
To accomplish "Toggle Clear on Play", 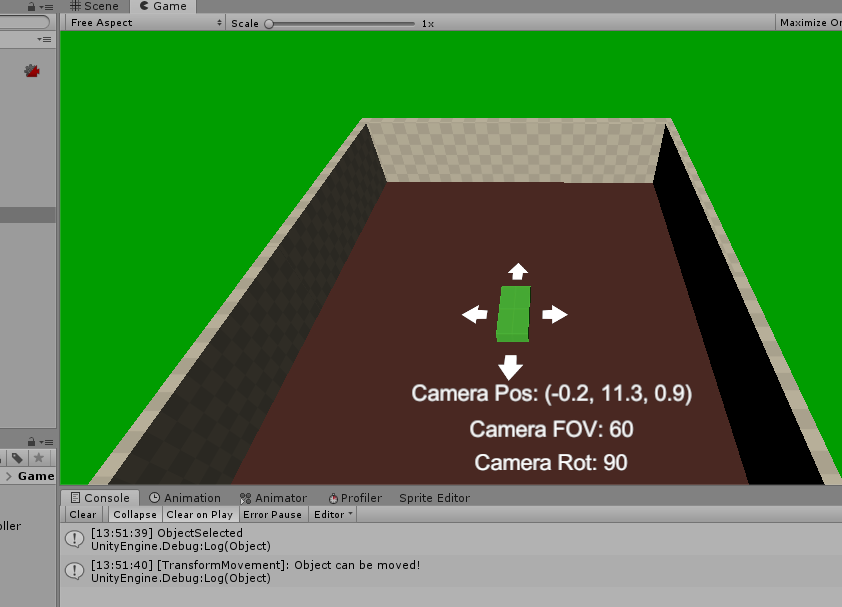I will 200,515.
